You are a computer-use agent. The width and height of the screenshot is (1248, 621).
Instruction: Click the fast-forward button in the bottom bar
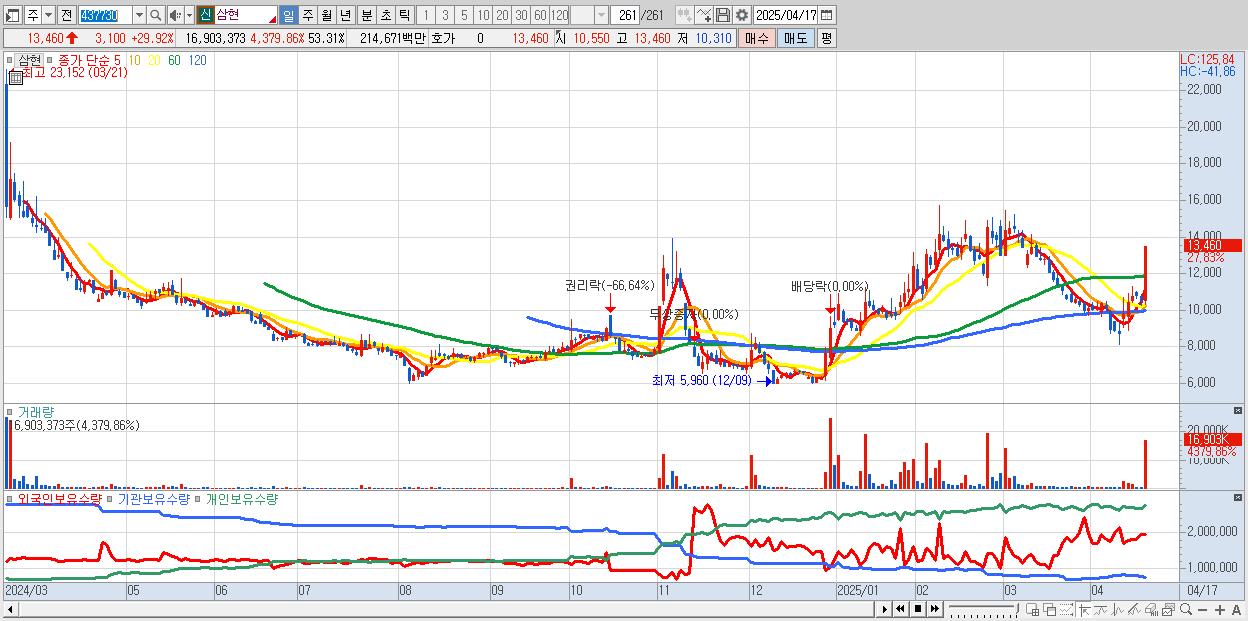click(935, 609)
